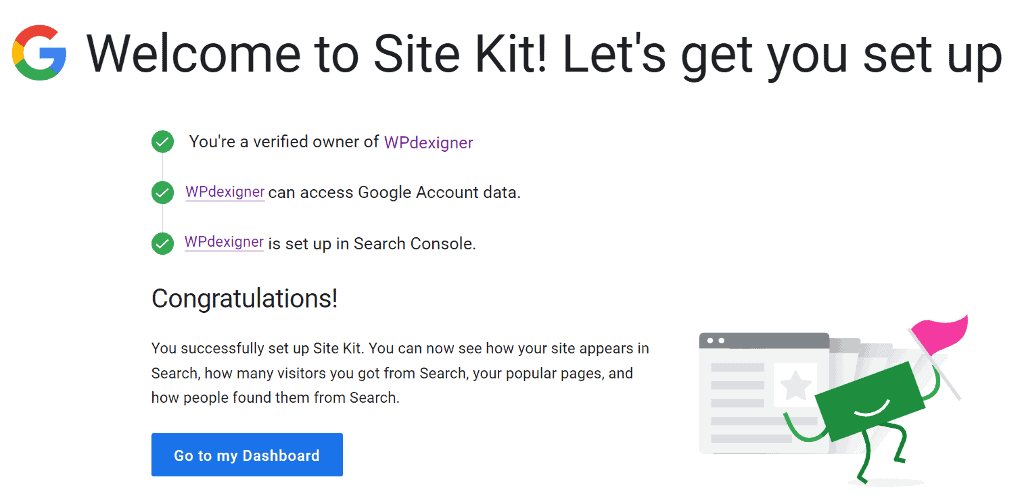Click the two dots on illustrated browser bar
Viewport: 1024px width, 503px height.
[x=714, y=341]
